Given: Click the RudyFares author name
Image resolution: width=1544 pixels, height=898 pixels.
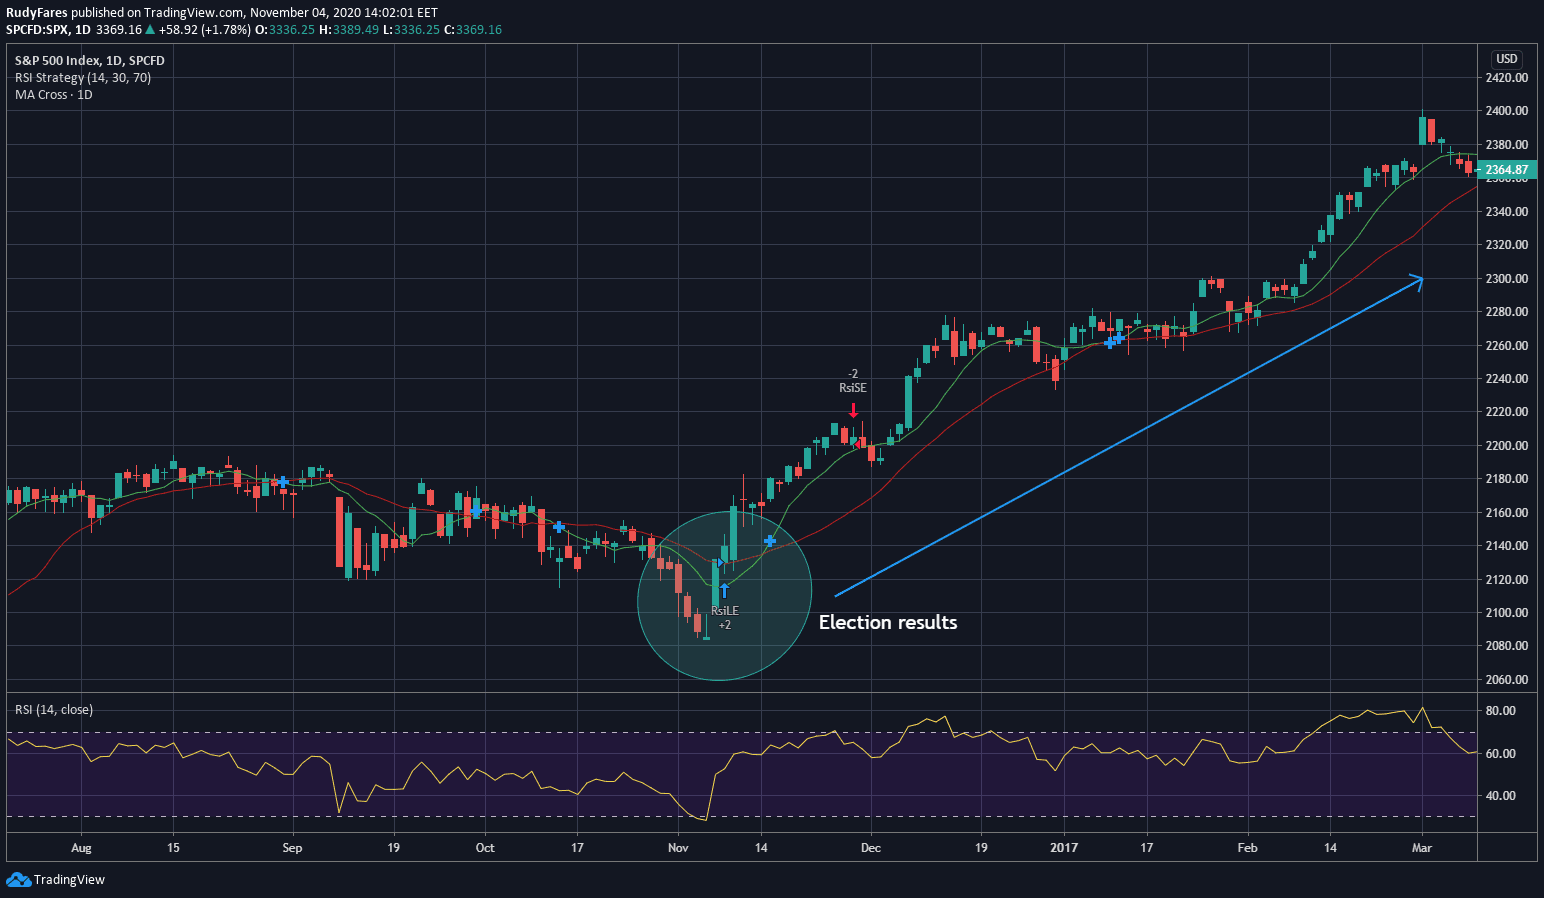Looking at the screenshot, I should click(37, 13).
